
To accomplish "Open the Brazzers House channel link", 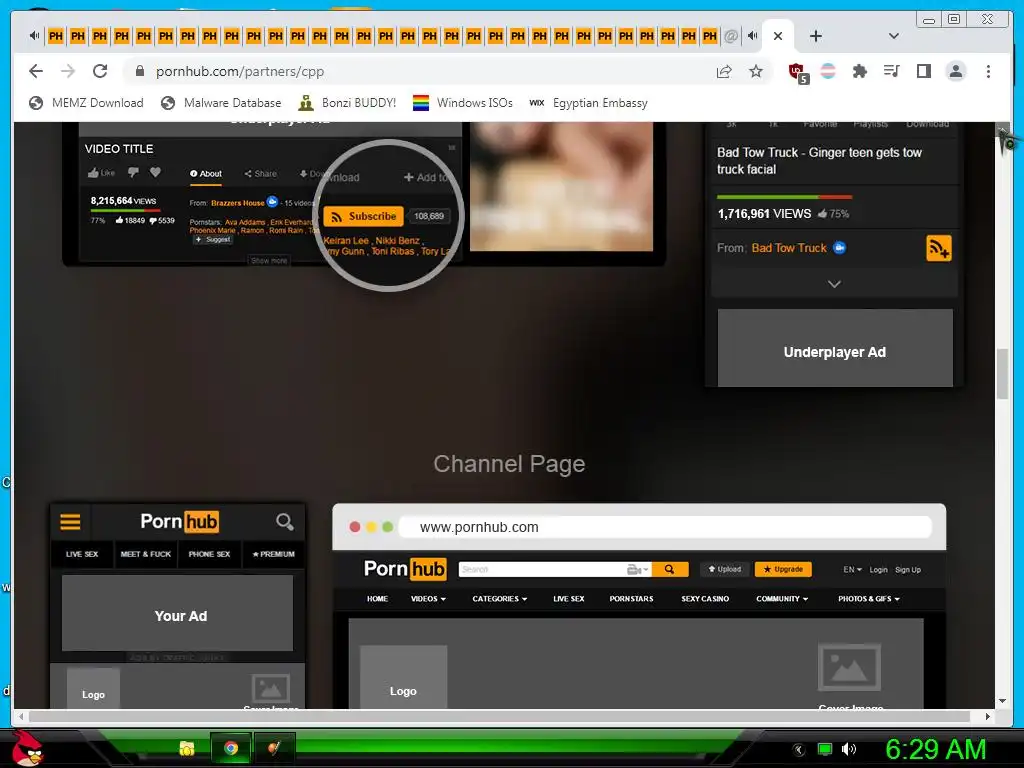I will click(238, 203).
